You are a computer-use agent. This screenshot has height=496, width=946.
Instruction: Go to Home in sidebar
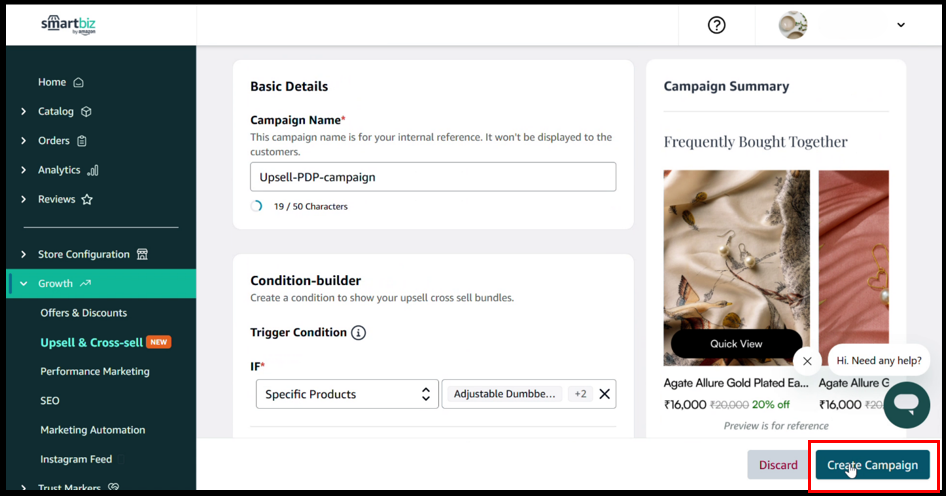pos(52,82)
